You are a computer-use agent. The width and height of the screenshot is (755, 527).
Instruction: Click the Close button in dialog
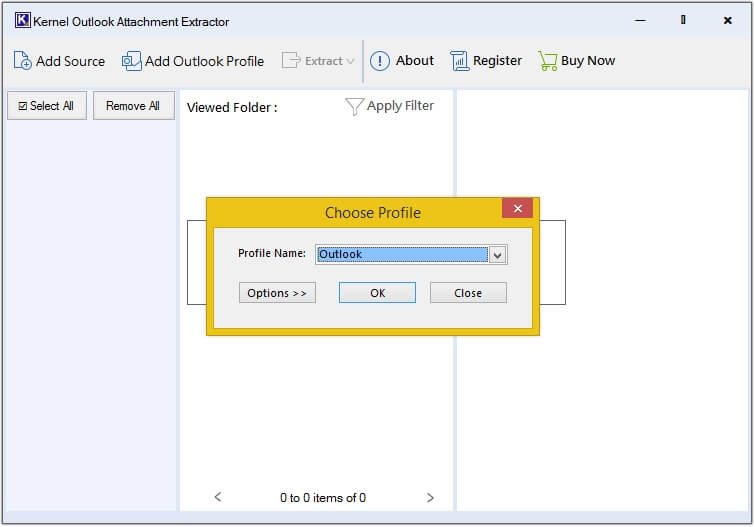click(x=468, y=293)
